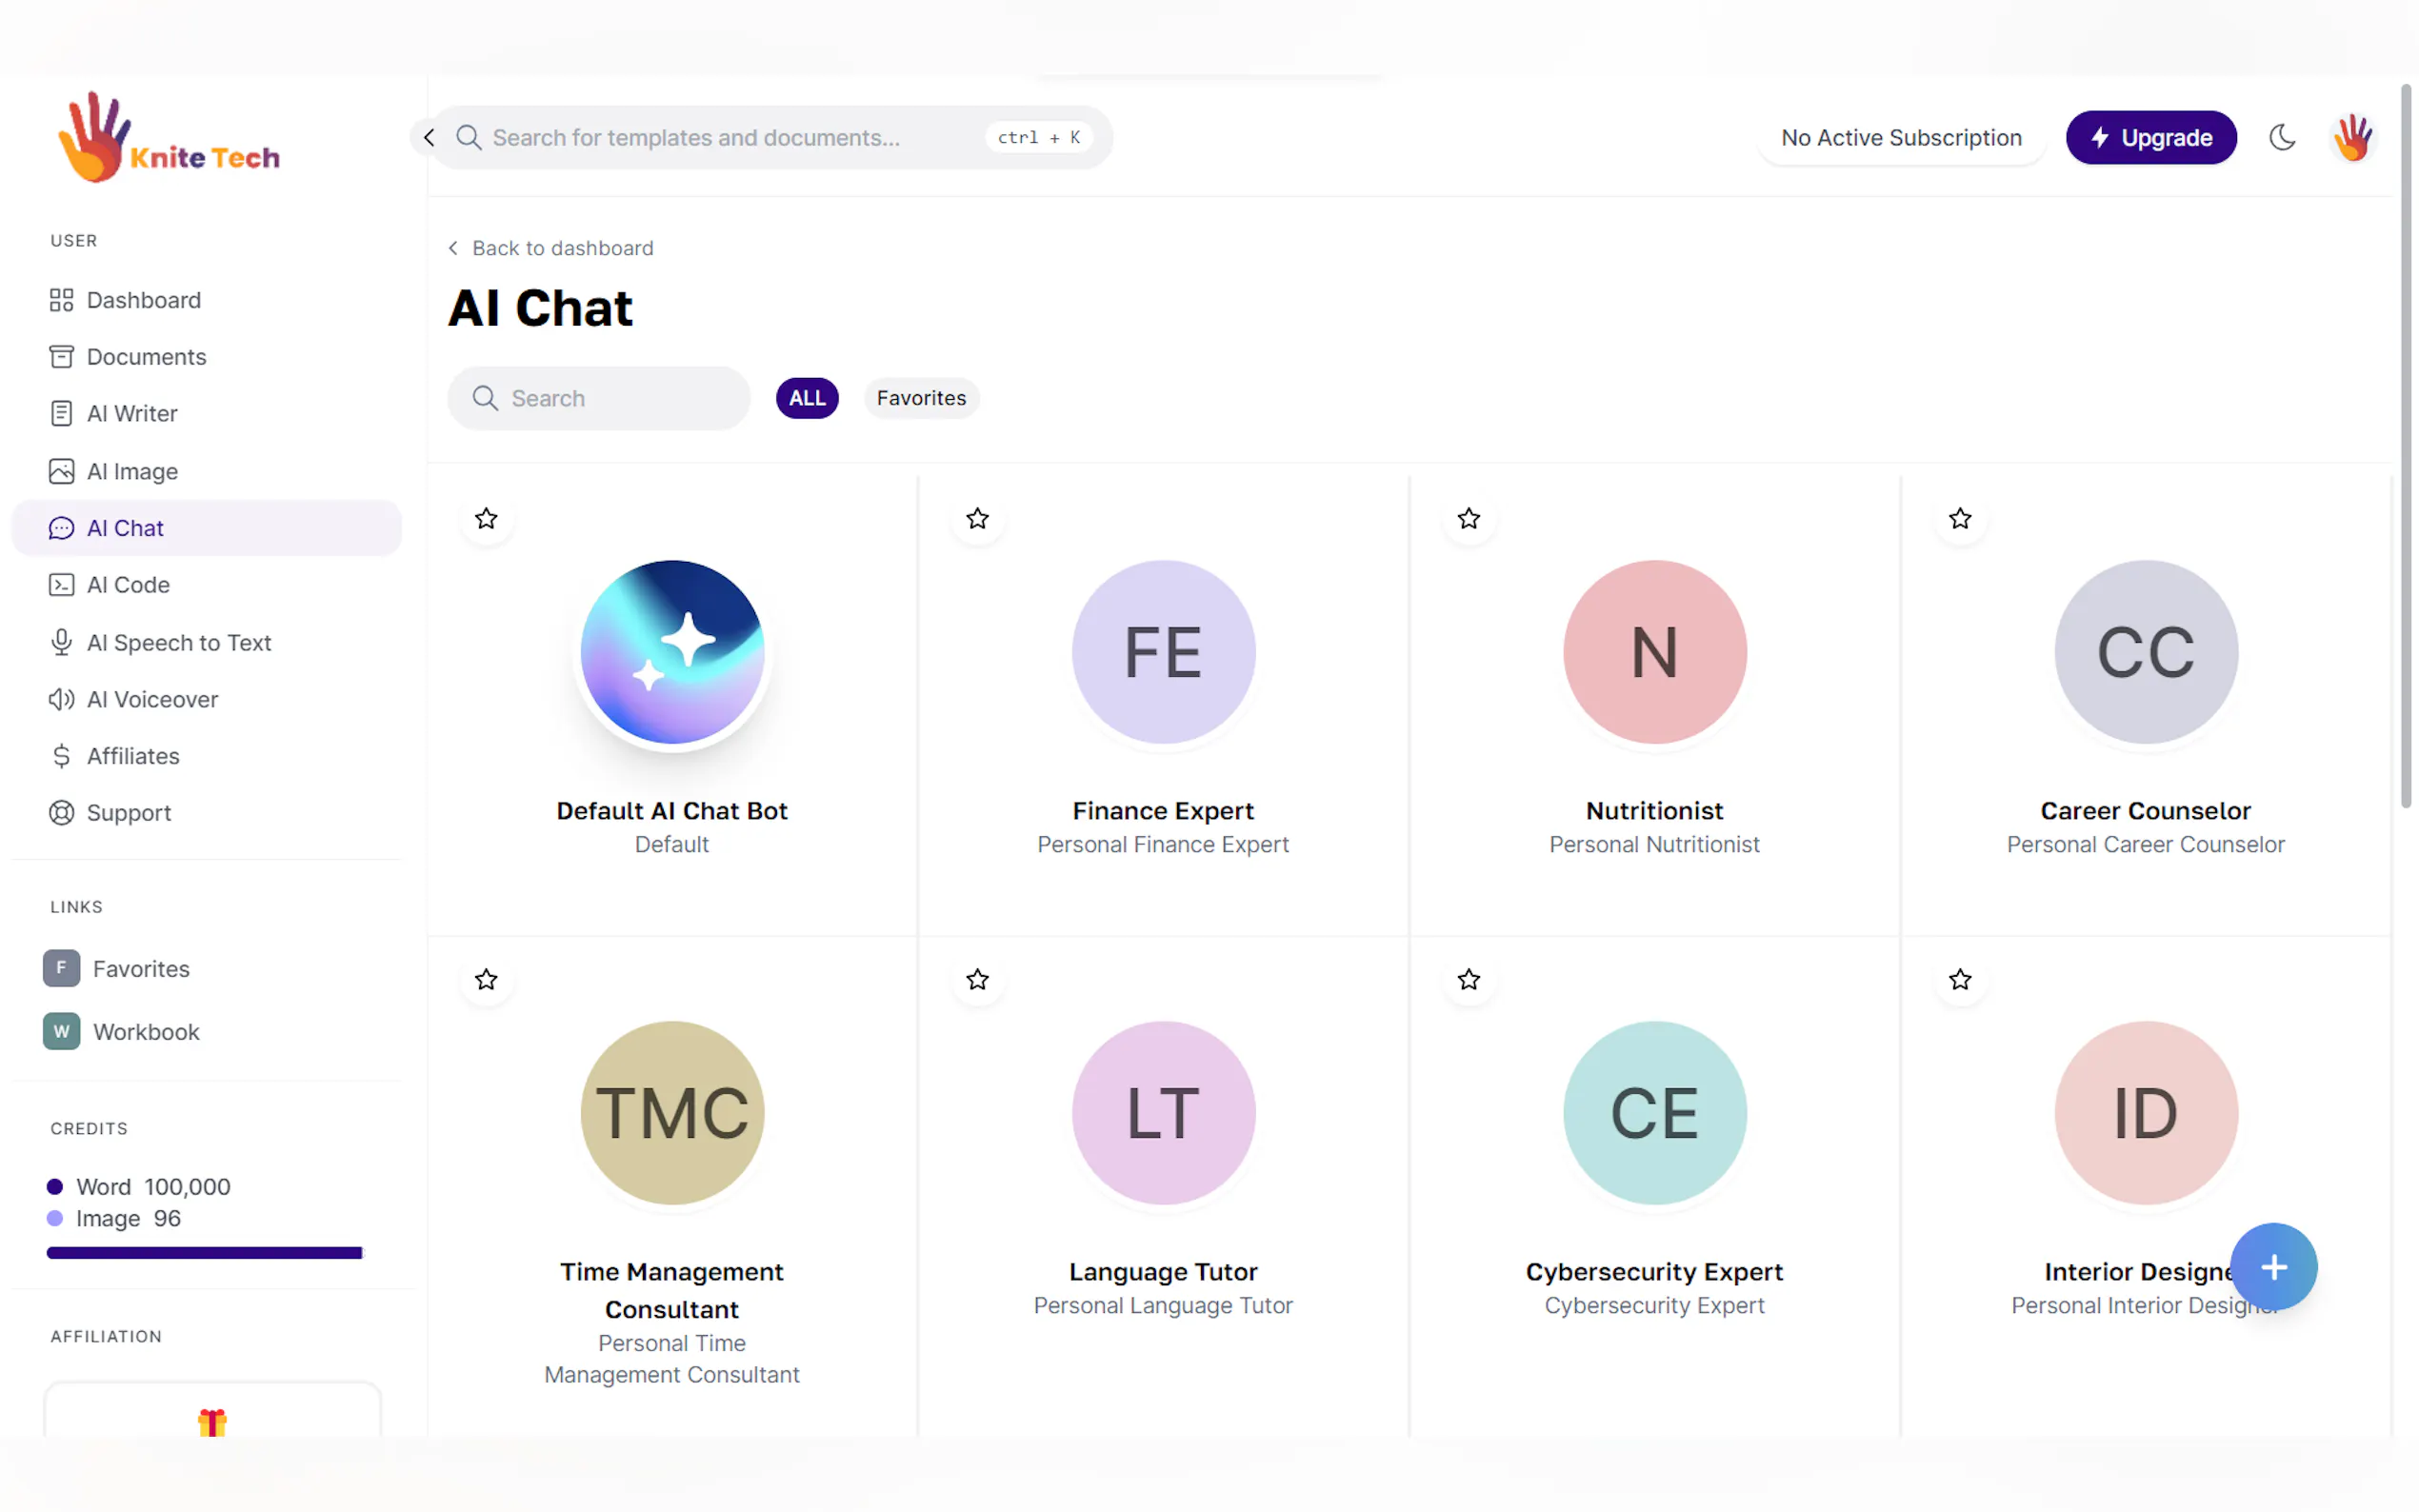Star the Cybersecurity Expert card
Viewport: 2419px width, 1512px height.
click(1468, 979)
